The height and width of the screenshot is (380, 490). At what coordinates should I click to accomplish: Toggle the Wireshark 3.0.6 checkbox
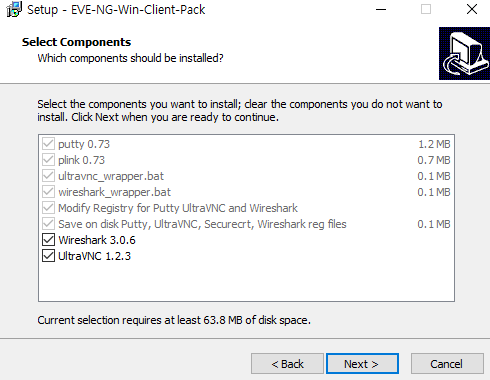49,240
